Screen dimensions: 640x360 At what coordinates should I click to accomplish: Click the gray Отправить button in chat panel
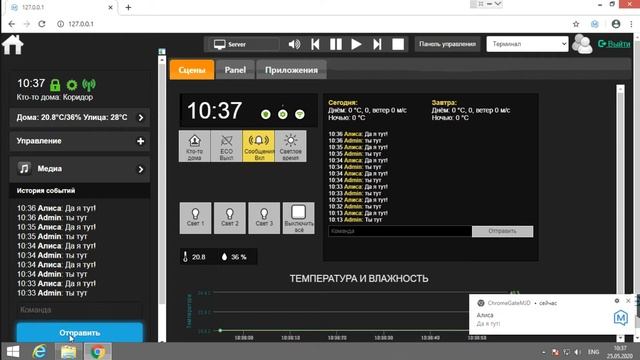502,231
